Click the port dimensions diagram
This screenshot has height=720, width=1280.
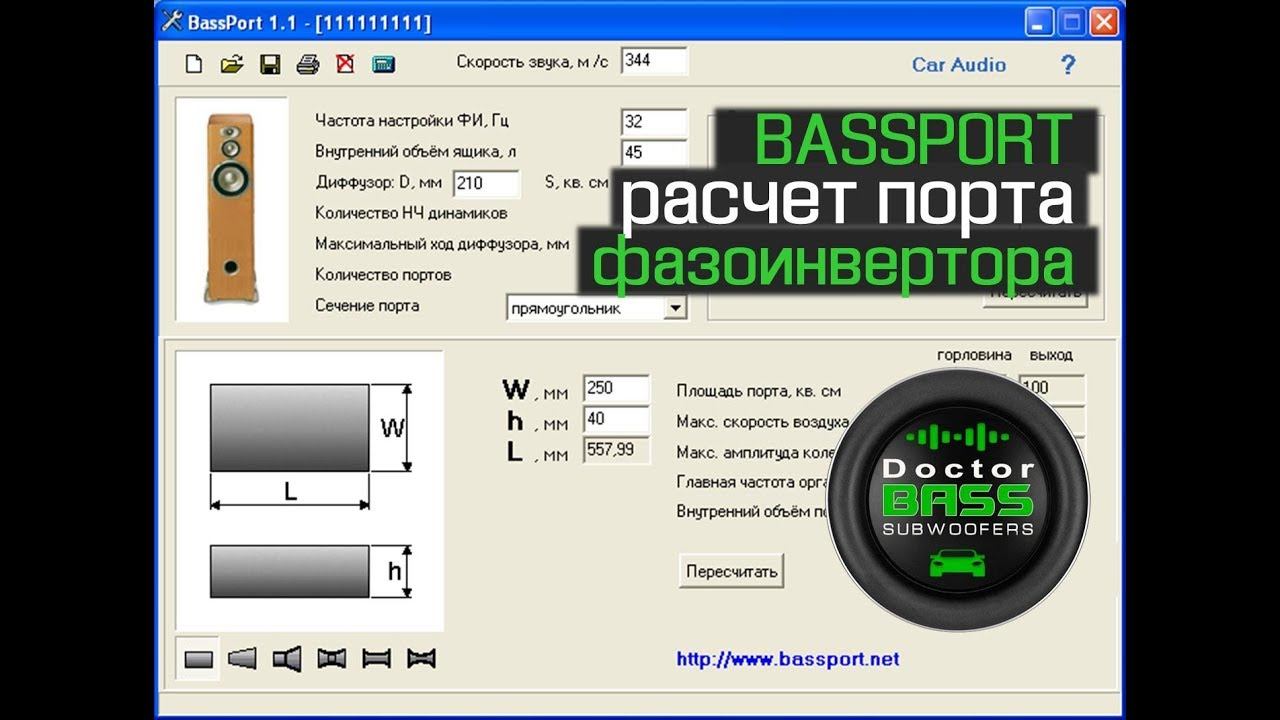pos(310,493)
